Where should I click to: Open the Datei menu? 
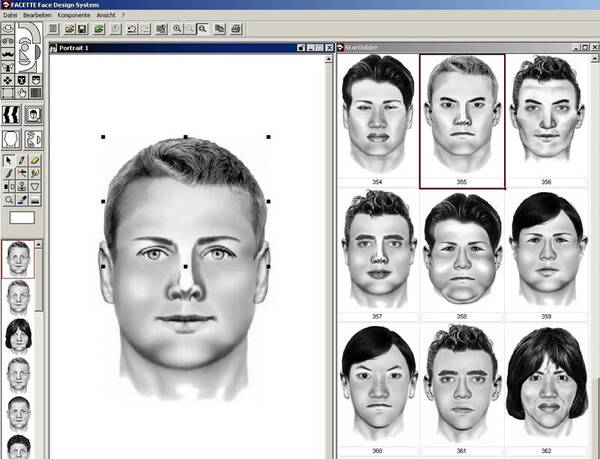point(10,16)
